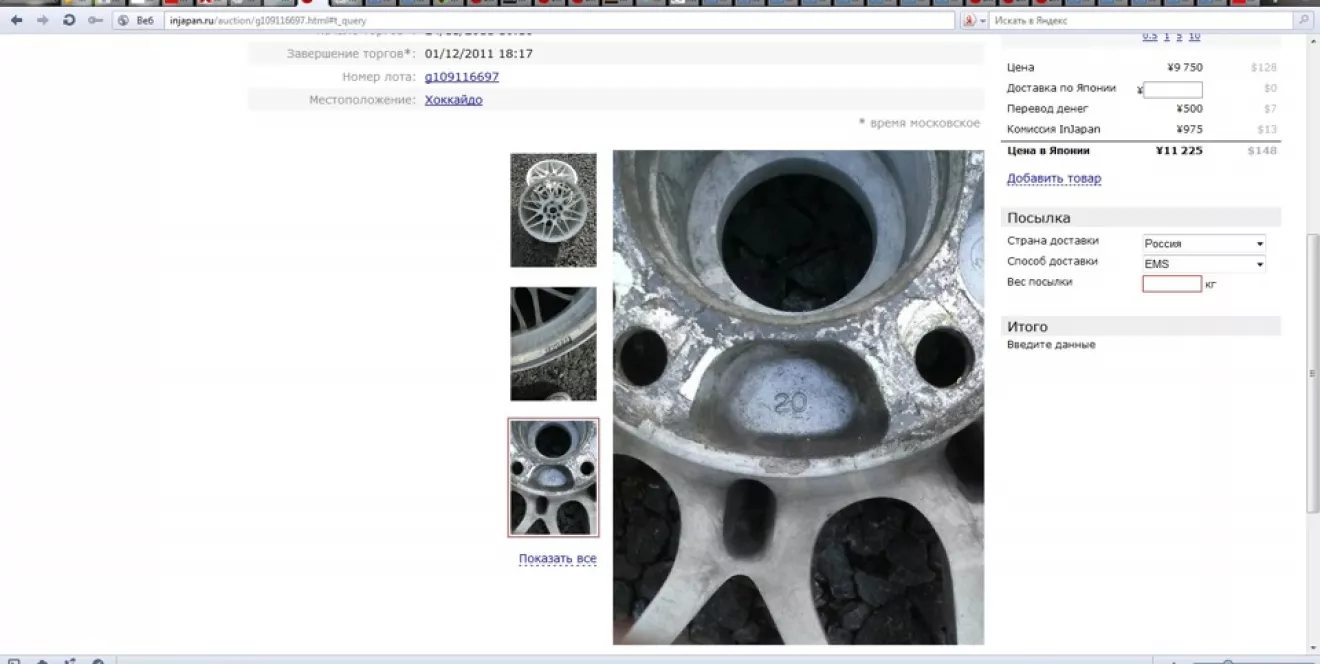Click the '10' weight preset link
1320x664 pixels.
(x=1194, y=36)
